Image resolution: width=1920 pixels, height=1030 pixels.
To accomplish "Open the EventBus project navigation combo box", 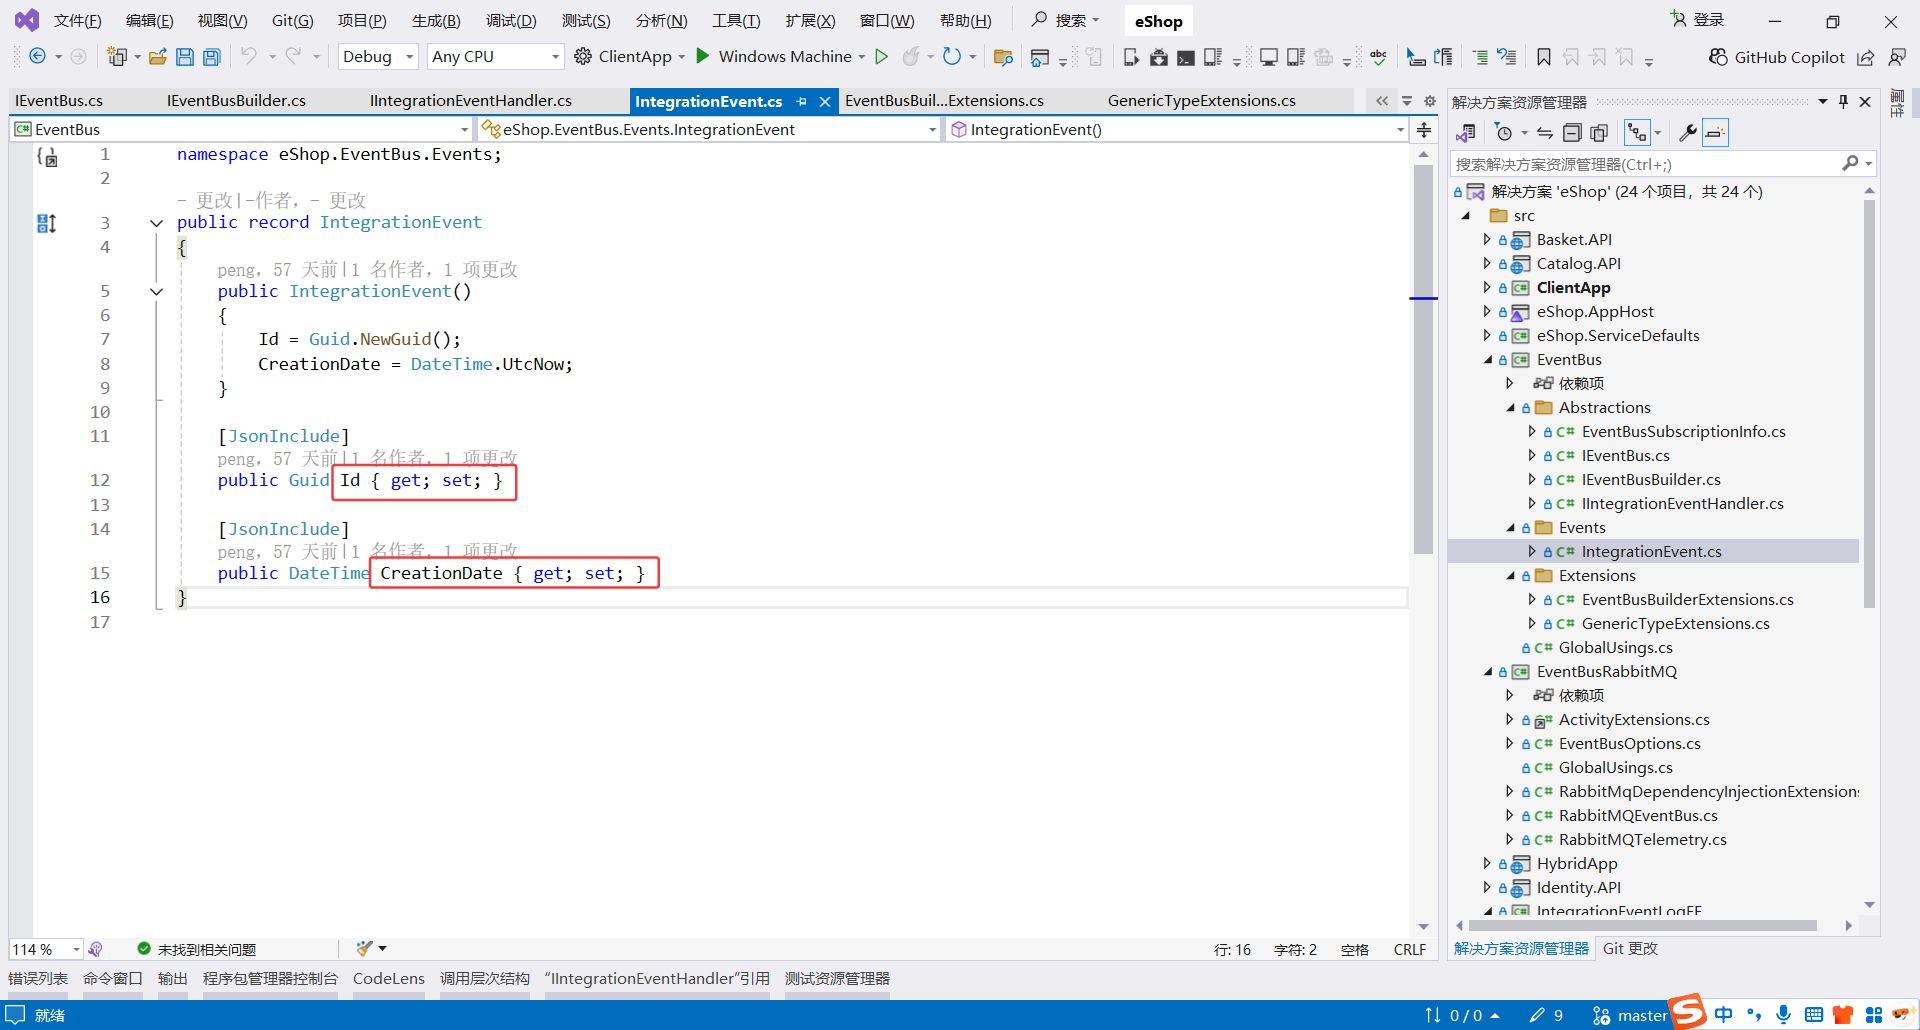I will coord(241,130).
